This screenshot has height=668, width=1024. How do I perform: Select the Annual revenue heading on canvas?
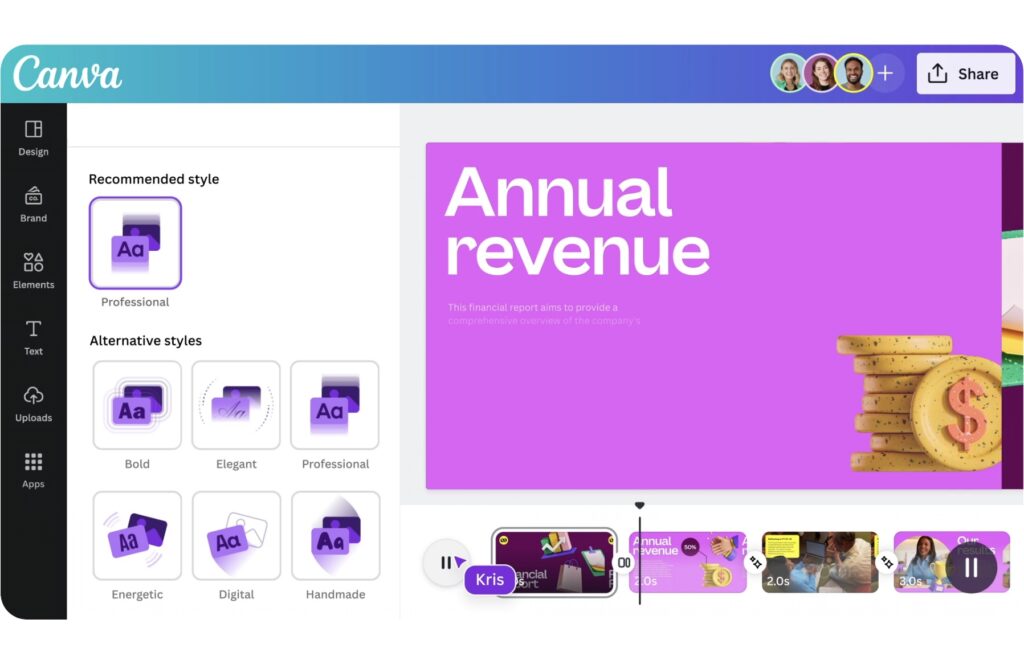577,221
